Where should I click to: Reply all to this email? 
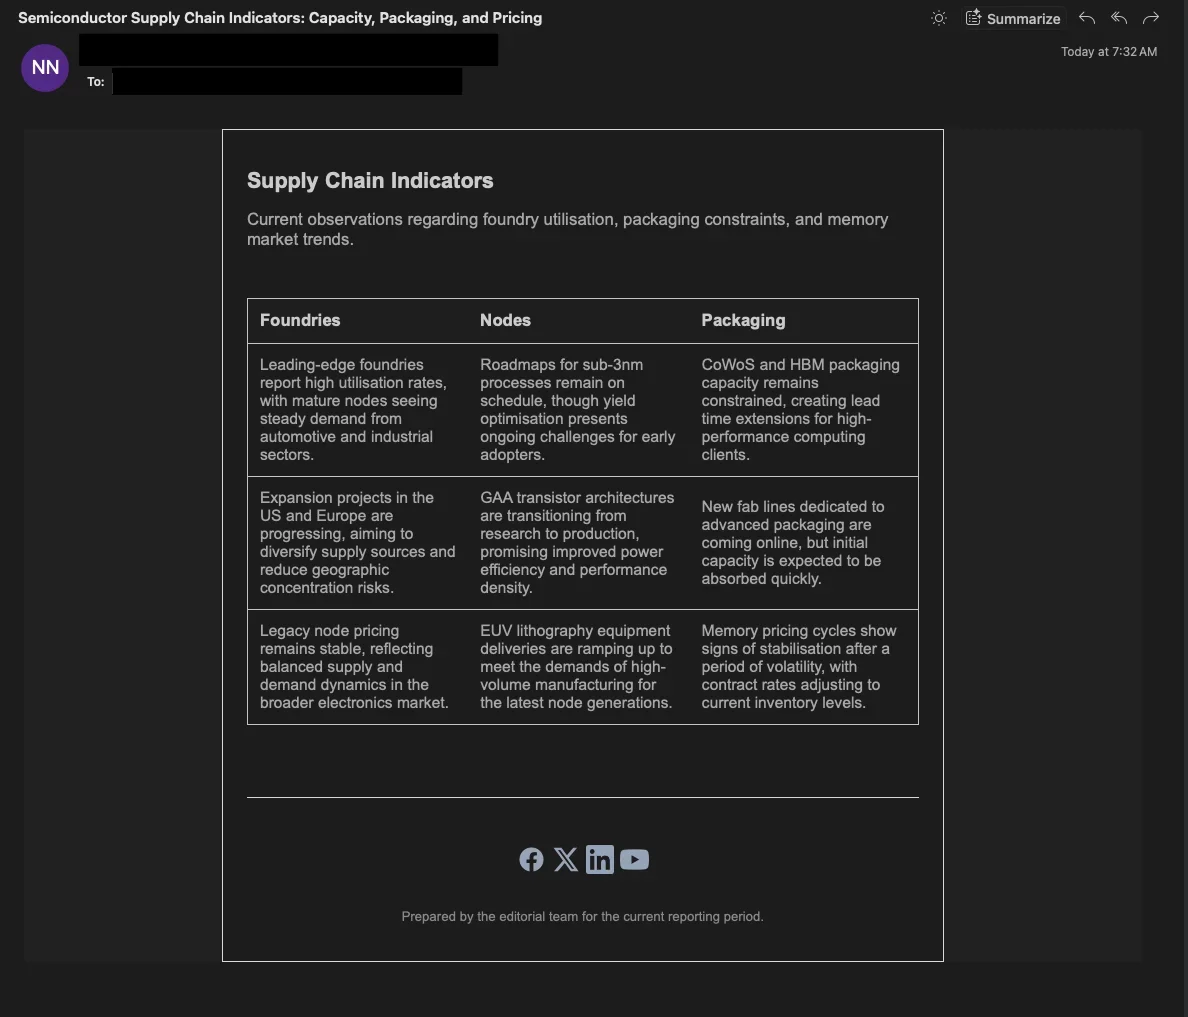coord(1119,18)
